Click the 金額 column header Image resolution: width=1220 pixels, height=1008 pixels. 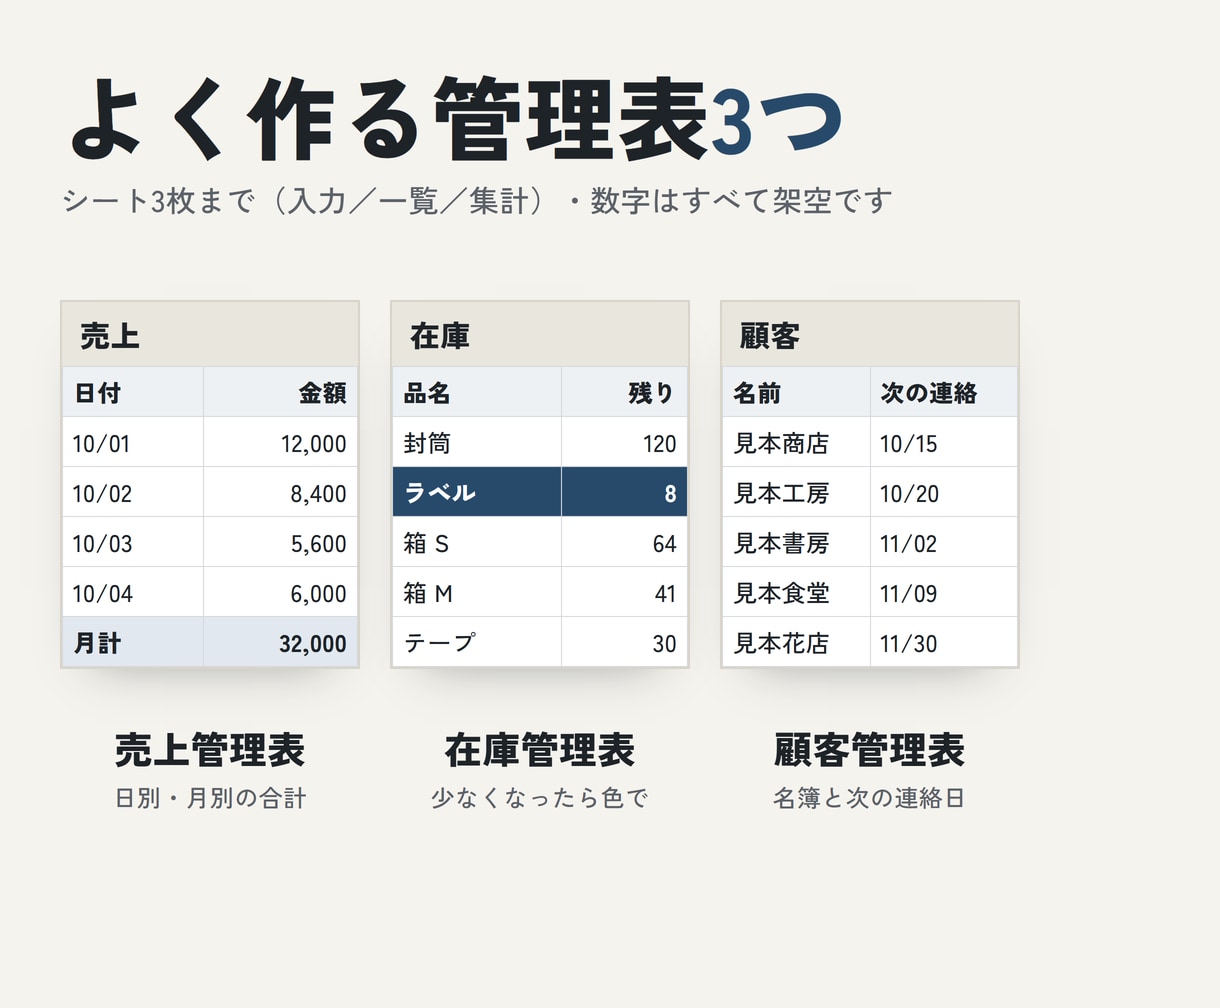(281, 392)
